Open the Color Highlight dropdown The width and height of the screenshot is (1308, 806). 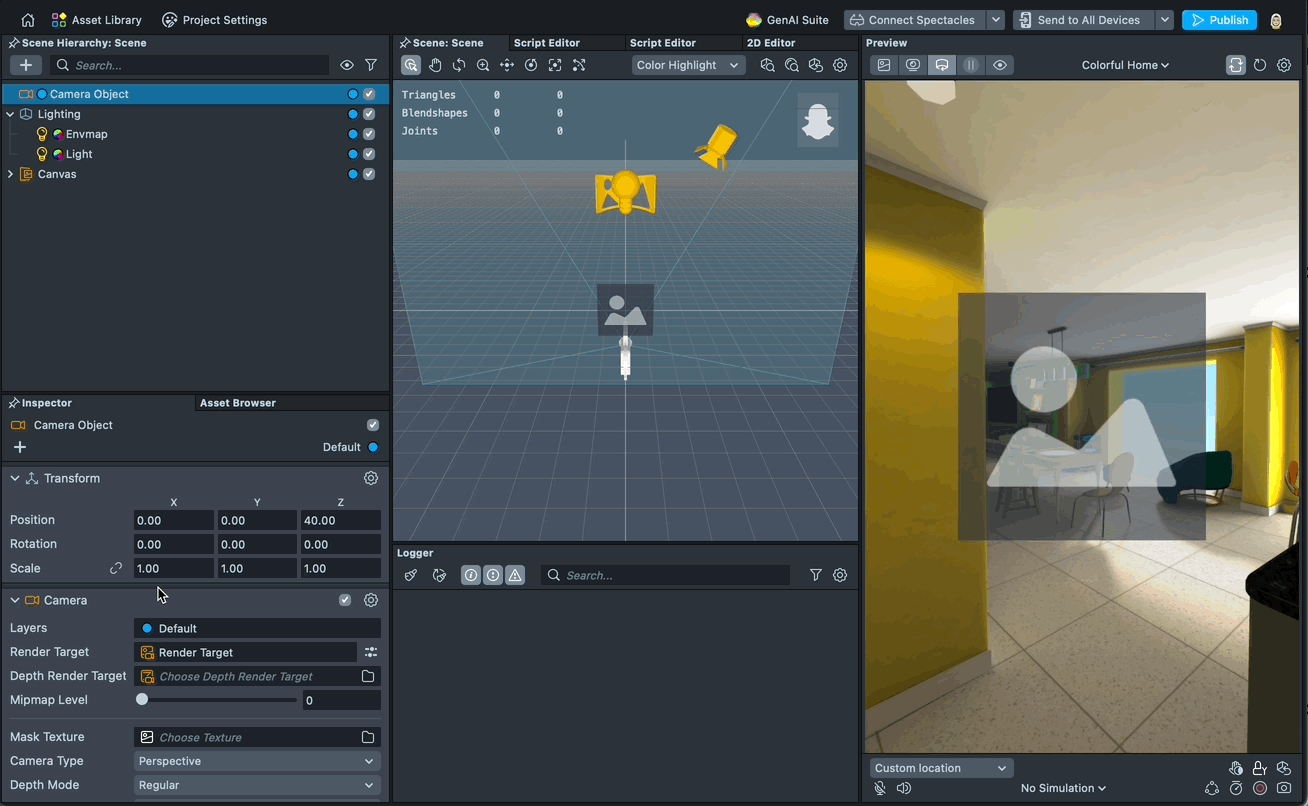click(x=688, y=64)
